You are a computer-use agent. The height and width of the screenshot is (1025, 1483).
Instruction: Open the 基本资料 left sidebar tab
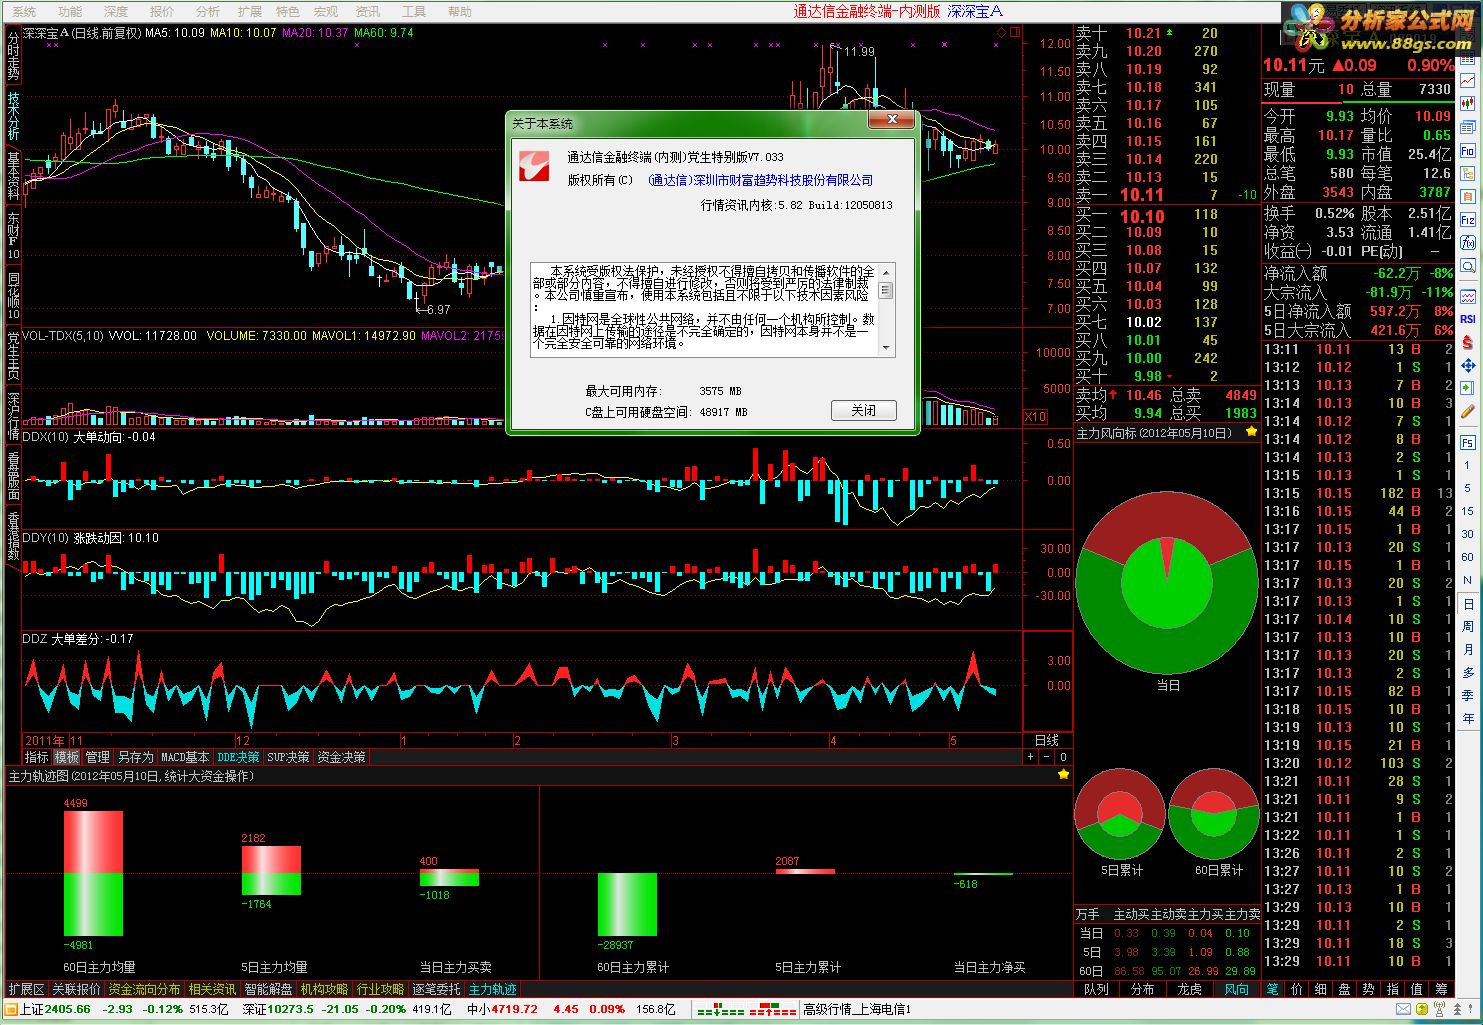point(13,176)
